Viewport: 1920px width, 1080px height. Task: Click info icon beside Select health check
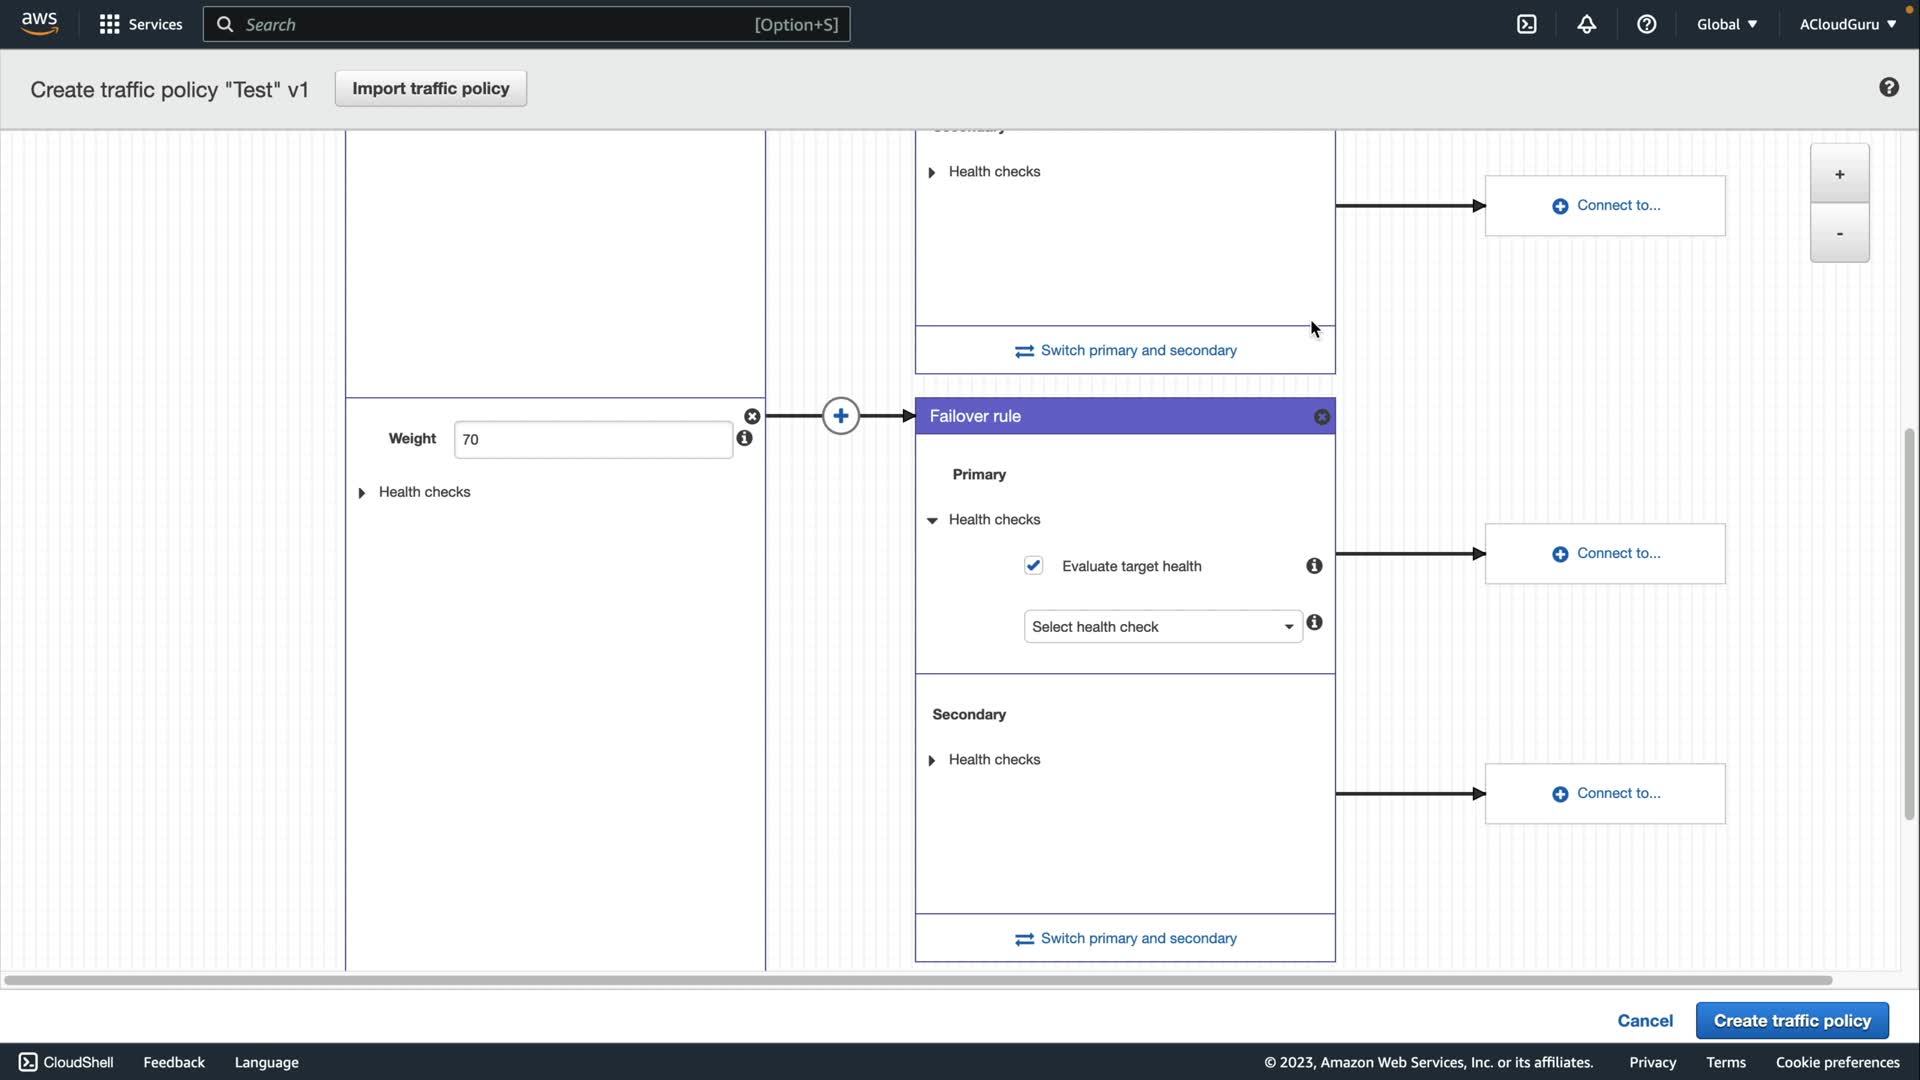point(1314,623)
